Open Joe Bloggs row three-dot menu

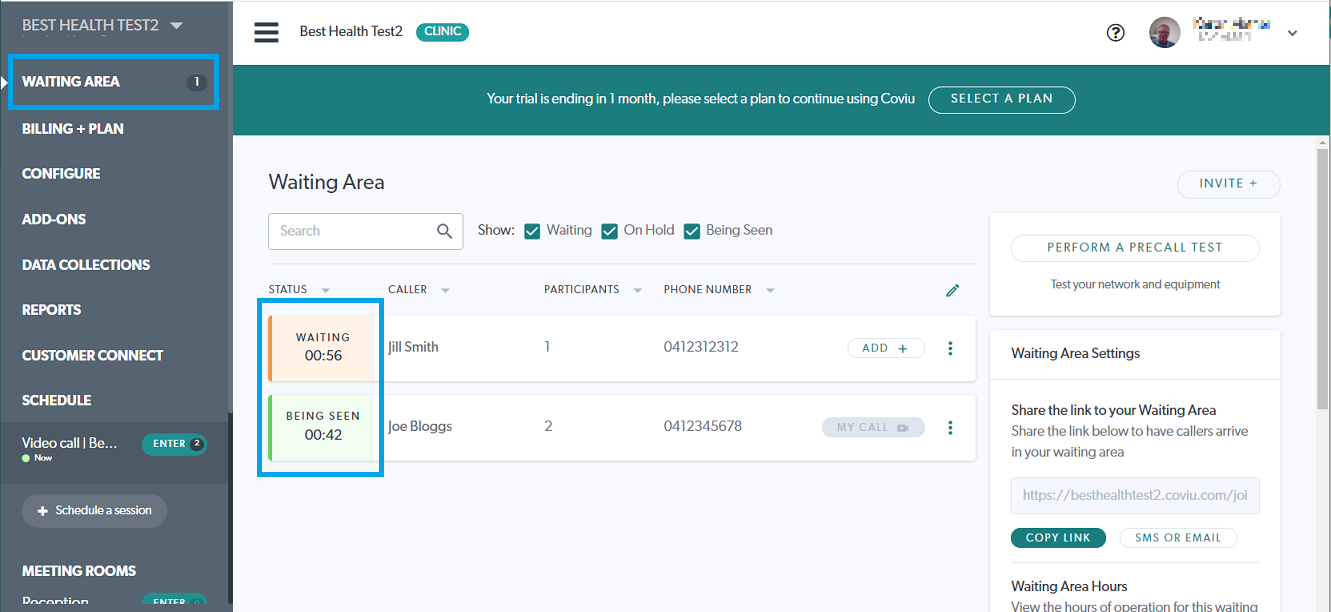(x=950, y=427)
